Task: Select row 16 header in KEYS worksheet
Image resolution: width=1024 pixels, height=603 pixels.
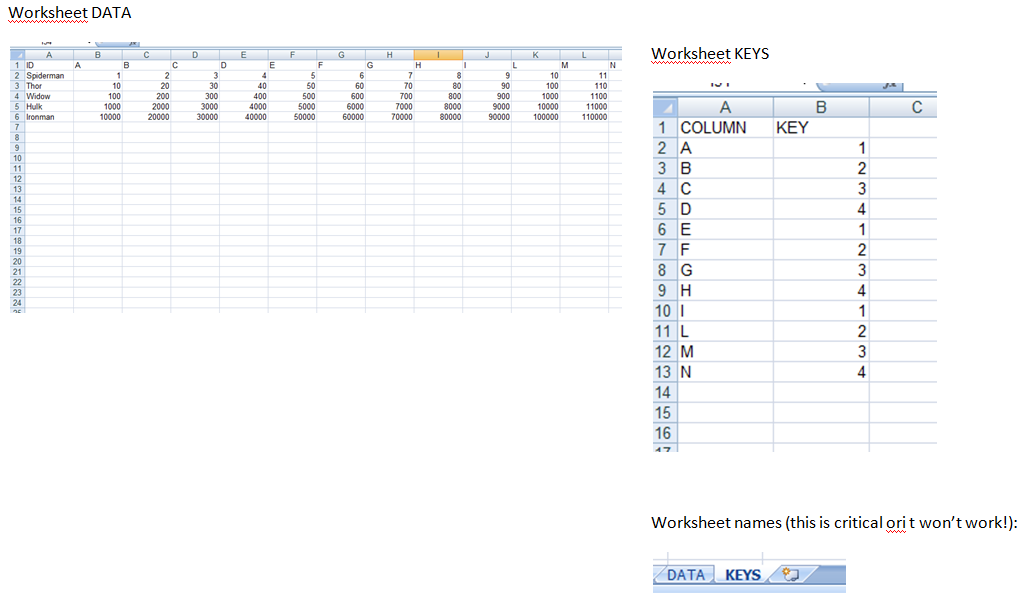Action: coord(665,433)
